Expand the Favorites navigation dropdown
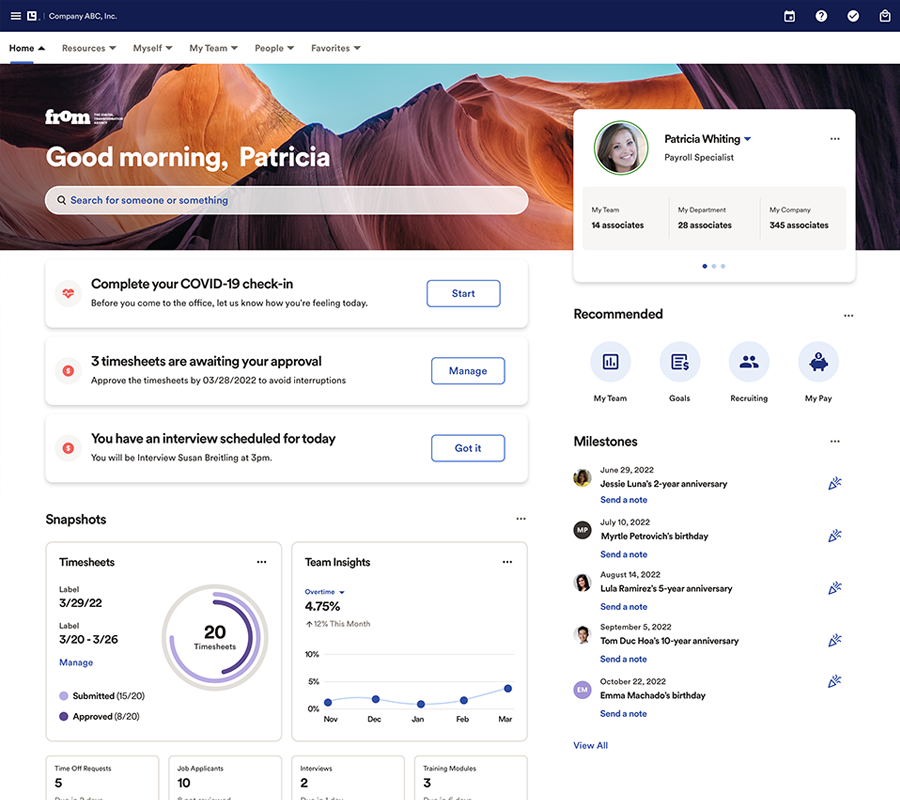Viewport: 900px width, 800px height. click(335, 48)
